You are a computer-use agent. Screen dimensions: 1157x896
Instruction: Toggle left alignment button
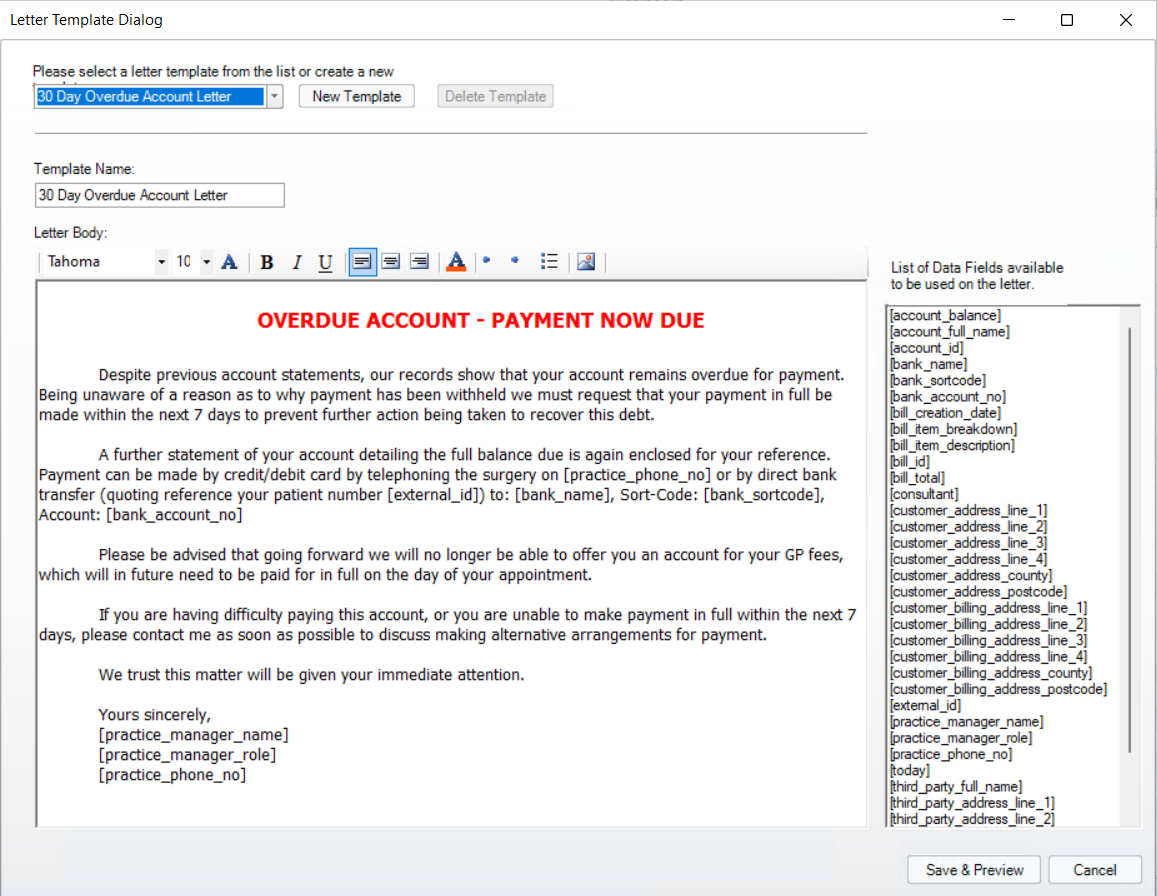point(361,262)
